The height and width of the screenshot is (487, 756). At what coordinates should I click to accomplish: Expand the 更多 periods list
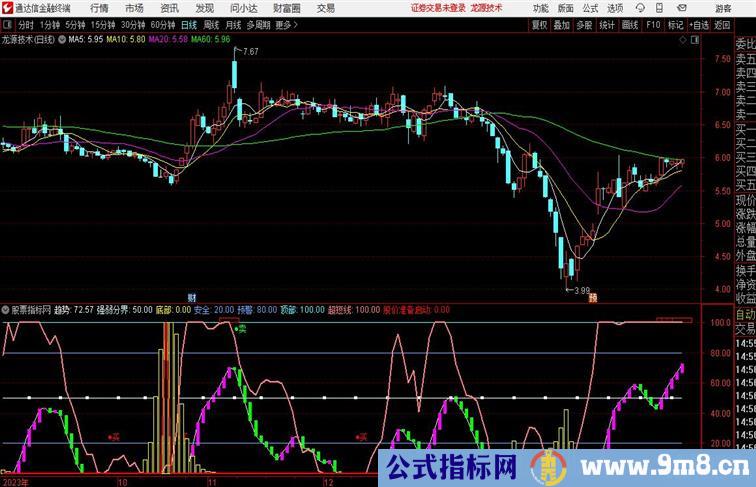[x=286, y=25]
